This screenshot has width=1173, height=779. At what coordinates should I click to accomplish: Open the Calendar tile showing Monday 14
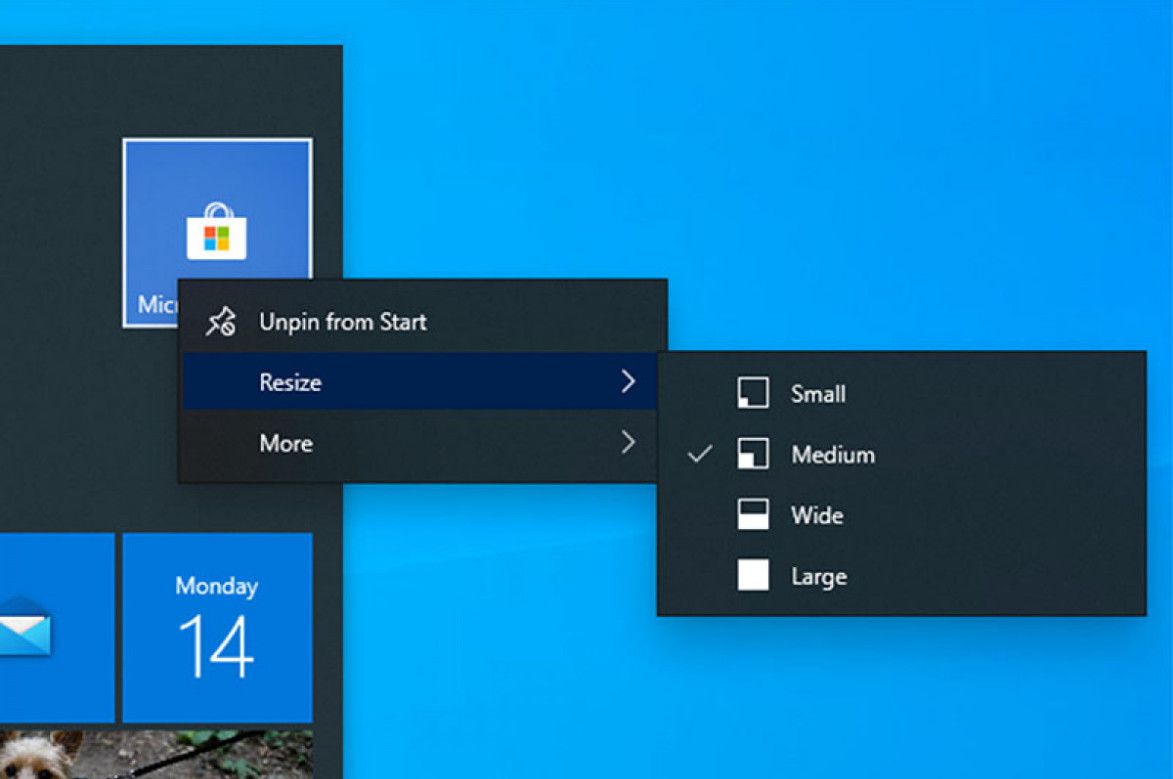coord(217,628)
